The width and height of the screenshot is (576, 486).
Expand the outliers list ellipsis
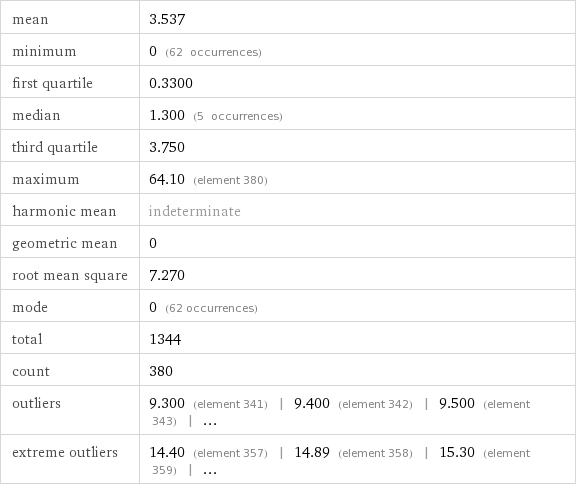pos(210,421)
